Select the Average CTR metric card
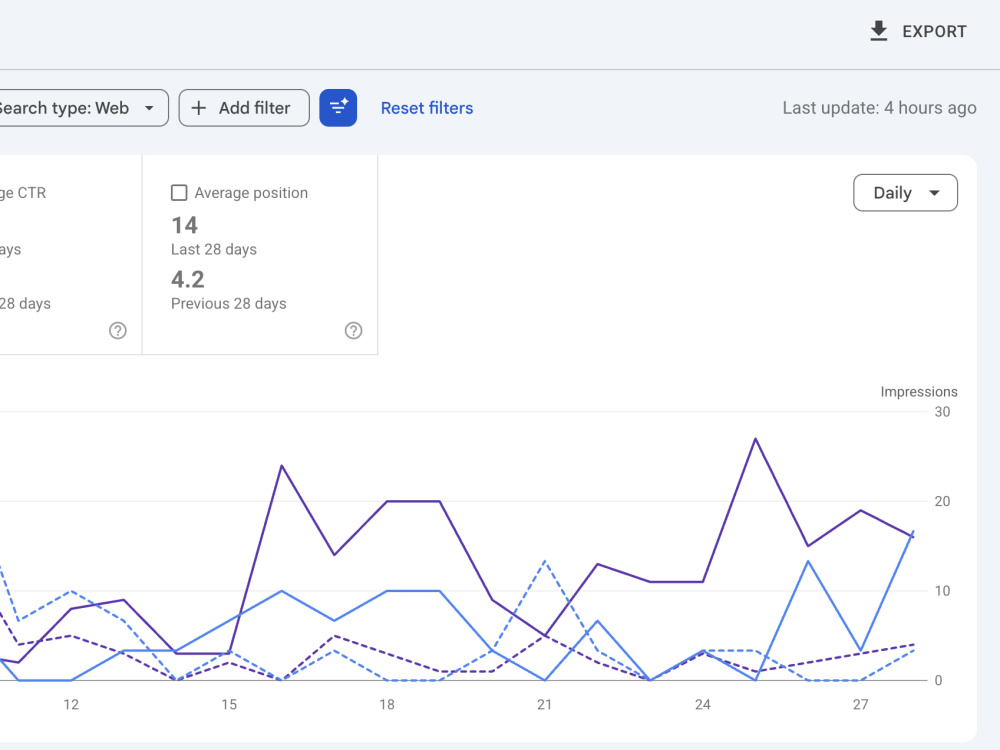 (x=71, y=254)
